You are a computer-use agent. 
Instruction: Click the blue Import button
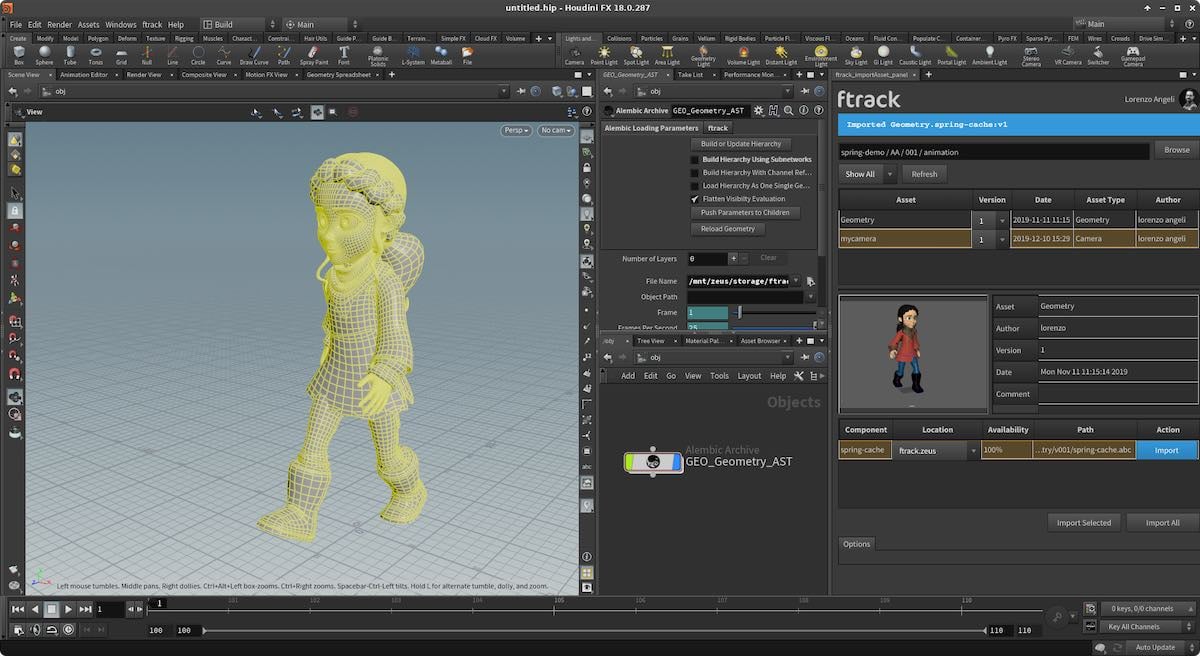[x=1167, y=450]
